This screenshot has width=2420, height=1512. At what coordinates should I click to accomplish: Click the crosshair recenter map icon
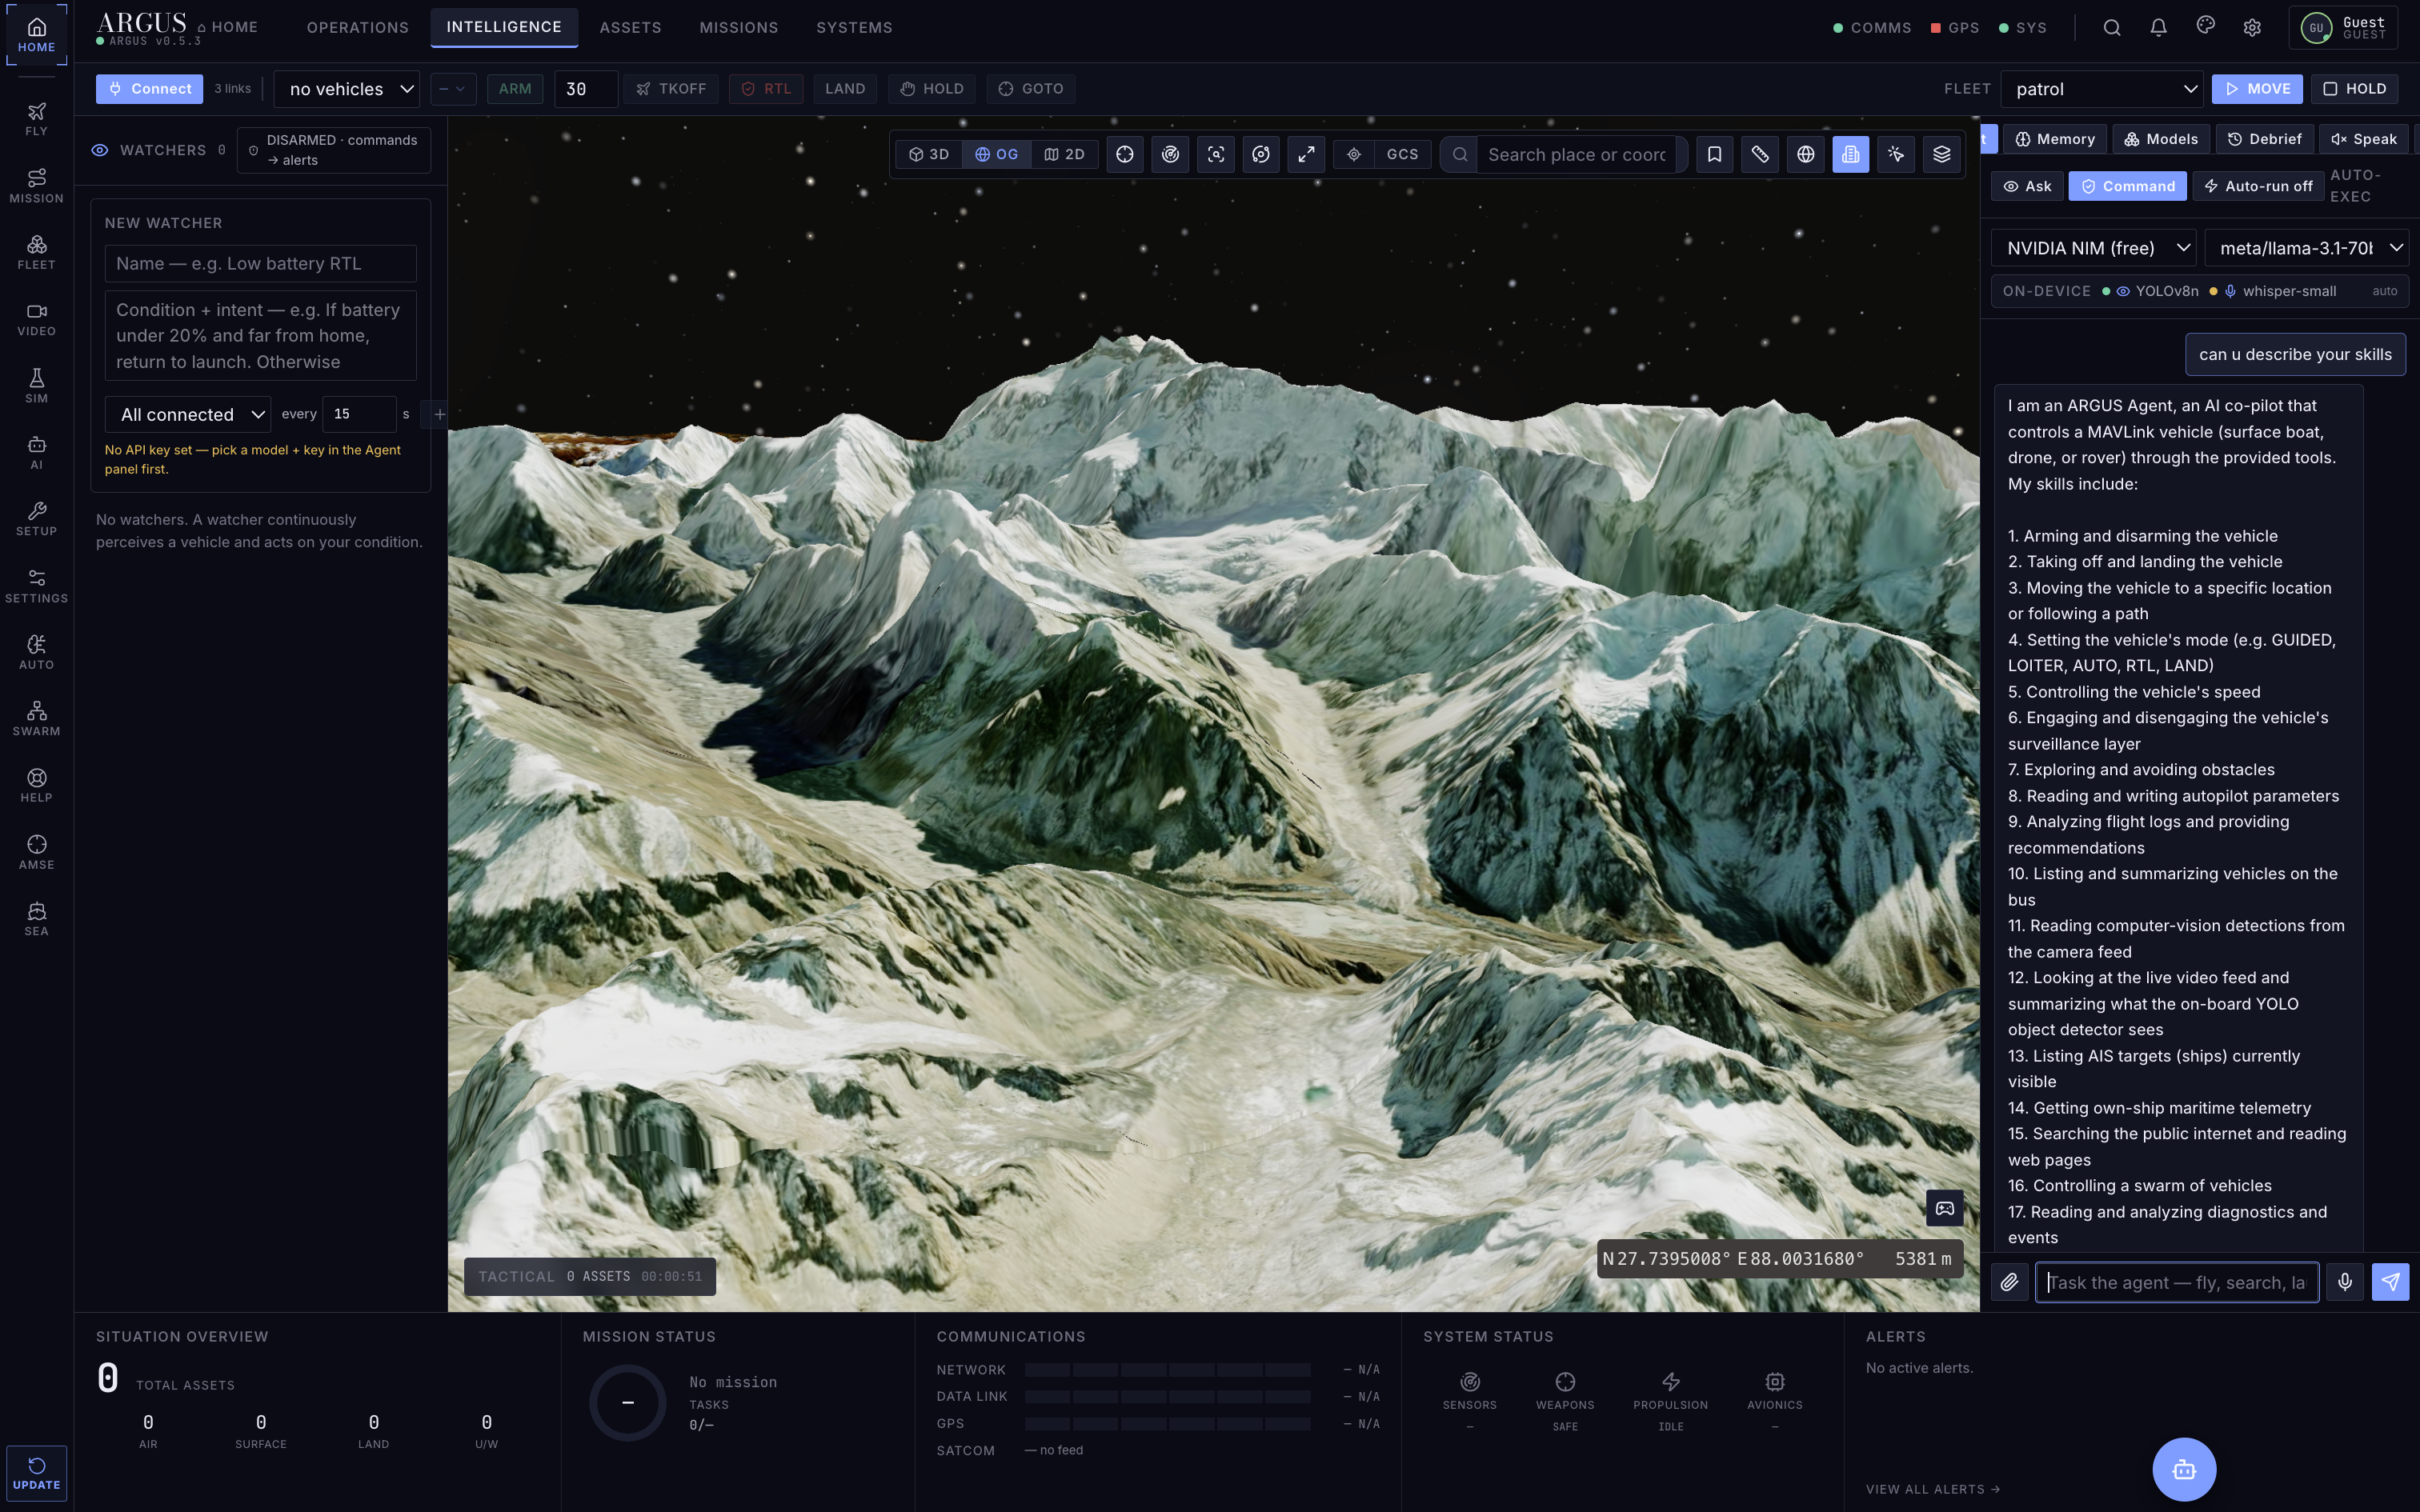coord(1125,154)
